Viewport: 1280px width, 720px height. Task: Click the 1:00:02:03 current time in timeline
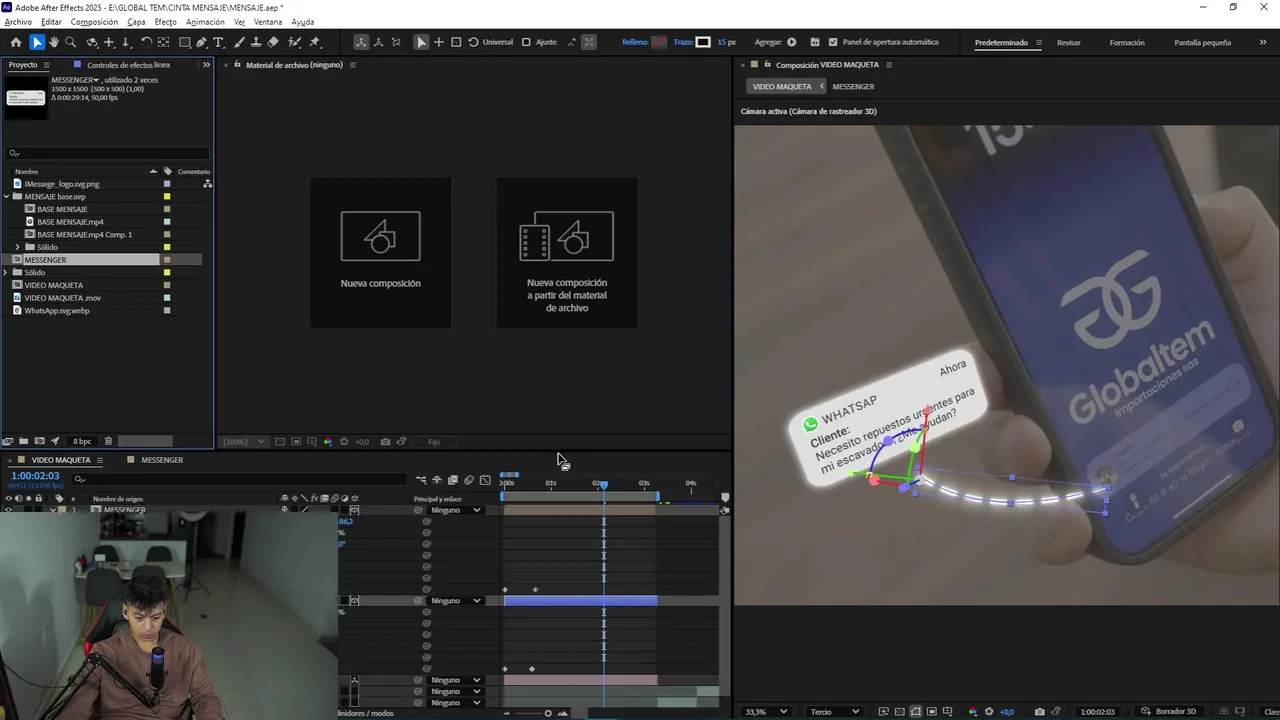coord(35,476)
